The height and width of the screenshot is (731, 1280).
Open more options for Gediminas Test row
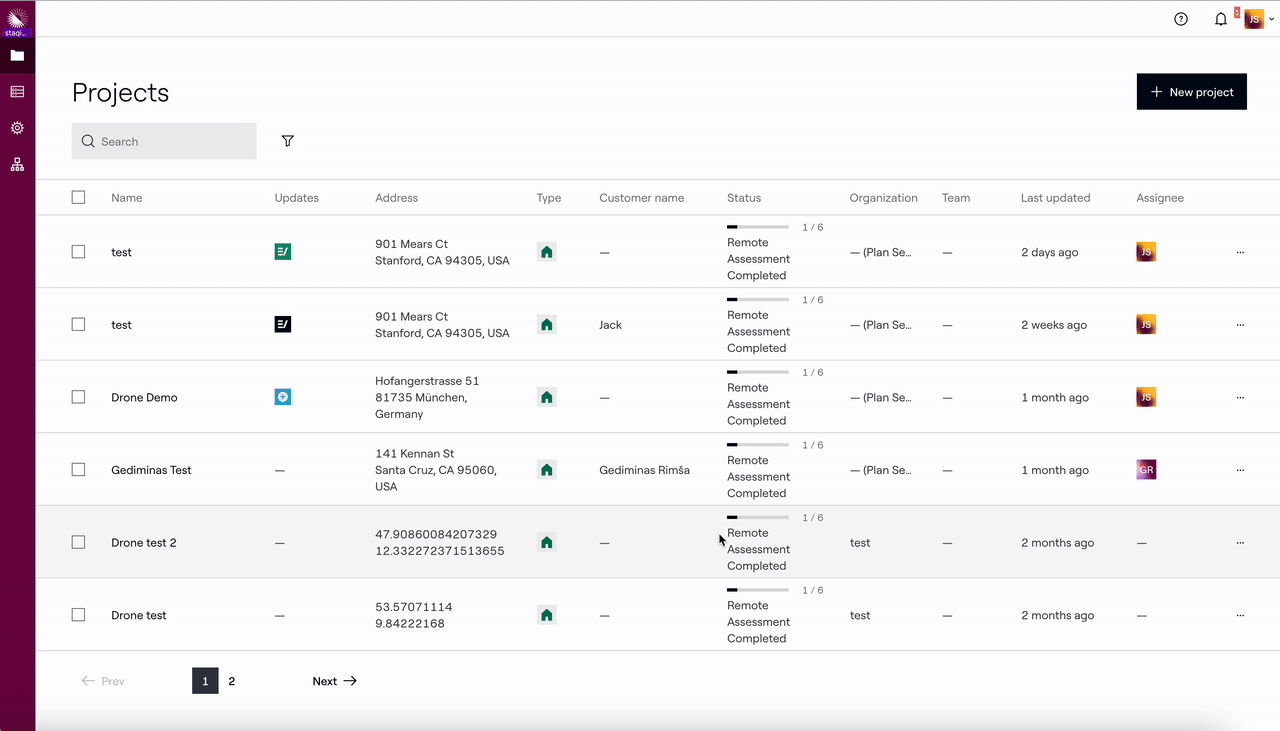[1240, 470]
